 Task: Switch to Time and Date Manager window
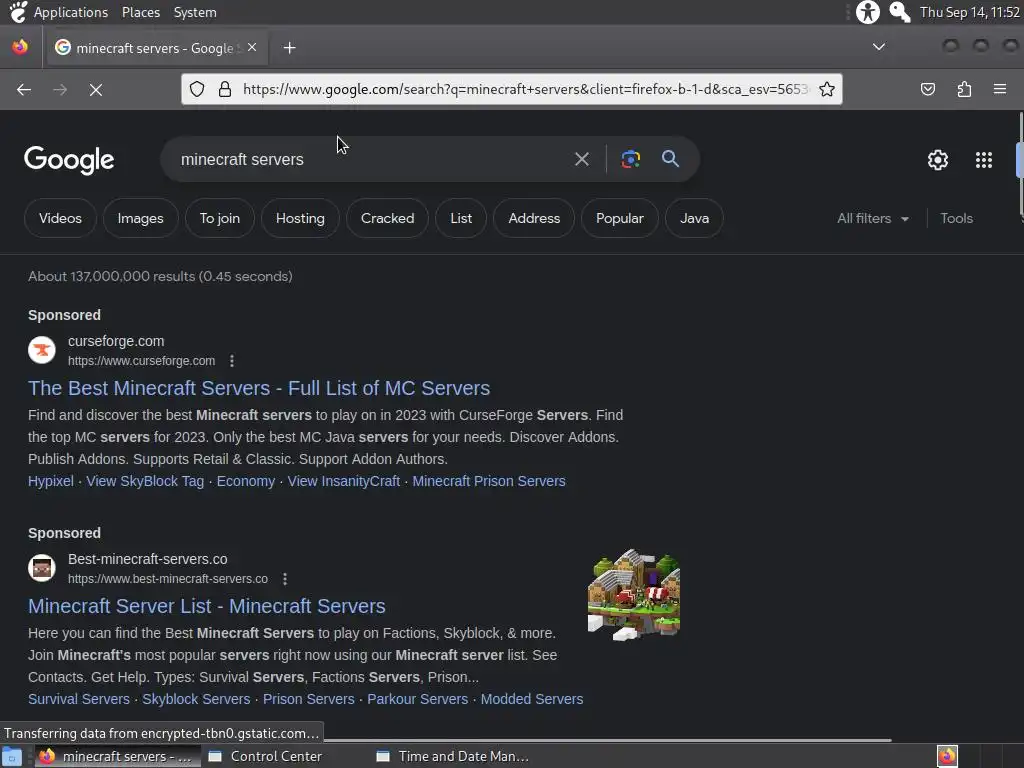pos(453,756)
